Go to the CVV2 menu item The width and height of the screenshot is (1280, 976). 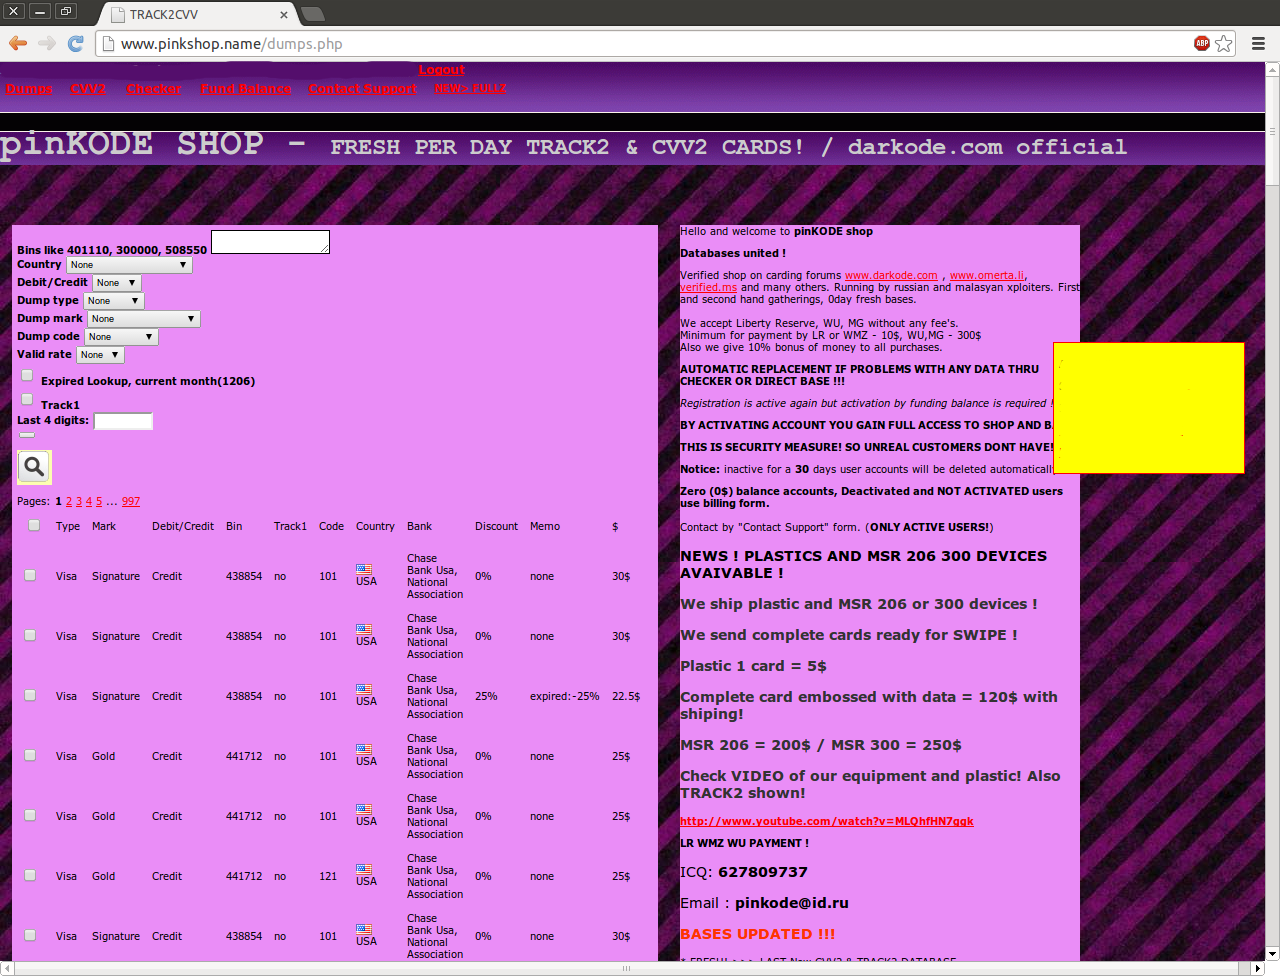88,89
